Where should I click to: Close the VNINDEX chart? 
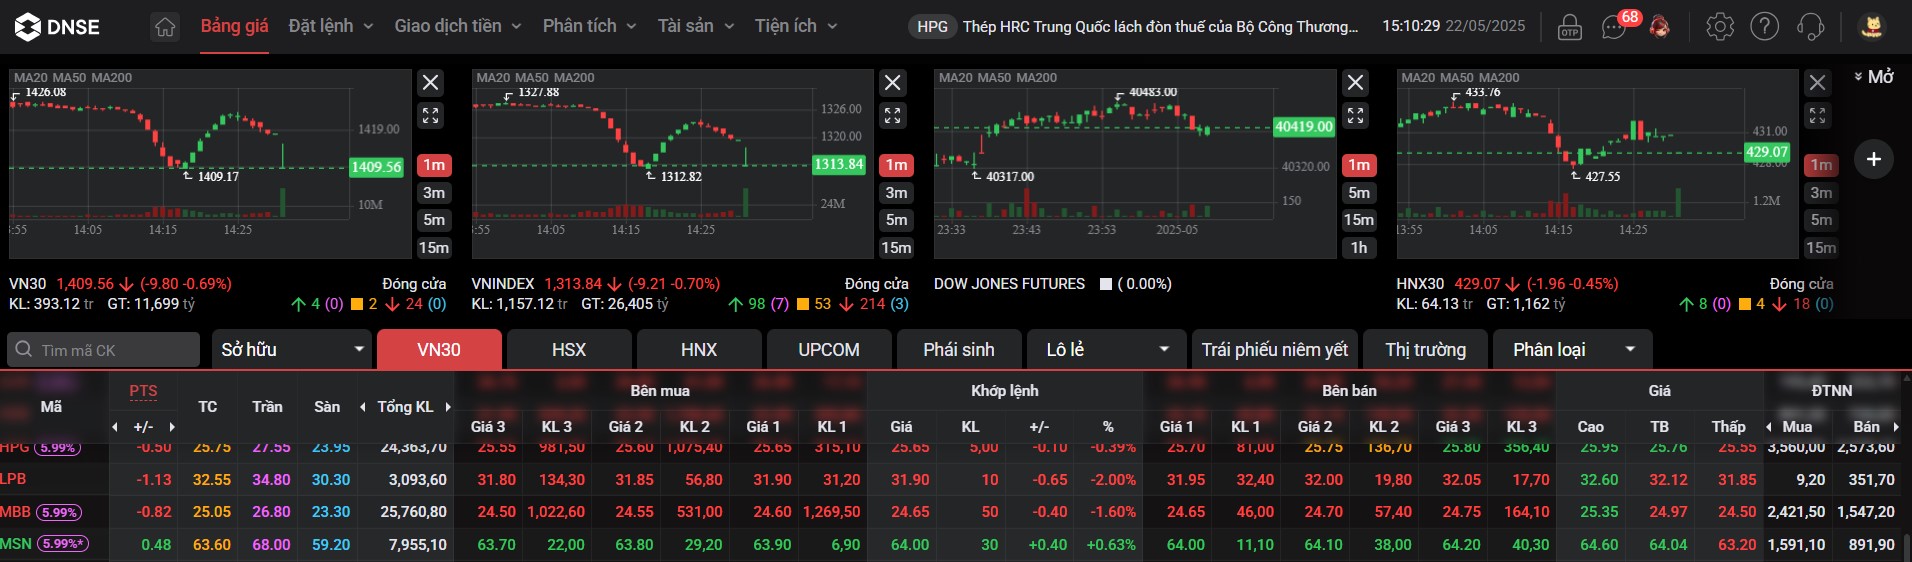[x=893, y=83]
